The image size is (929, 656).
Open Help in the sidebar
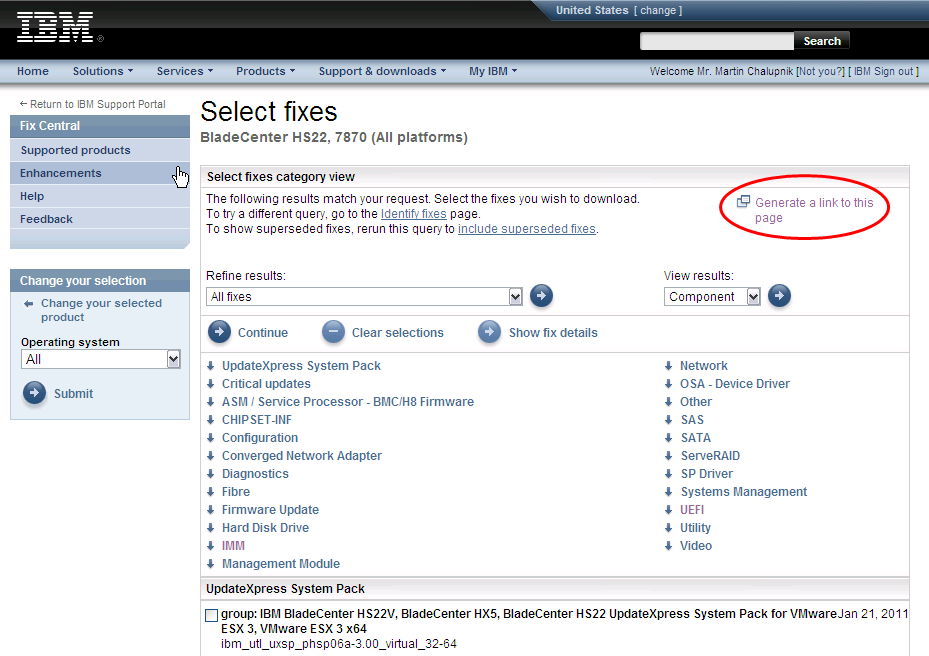(x=100, y=196)
